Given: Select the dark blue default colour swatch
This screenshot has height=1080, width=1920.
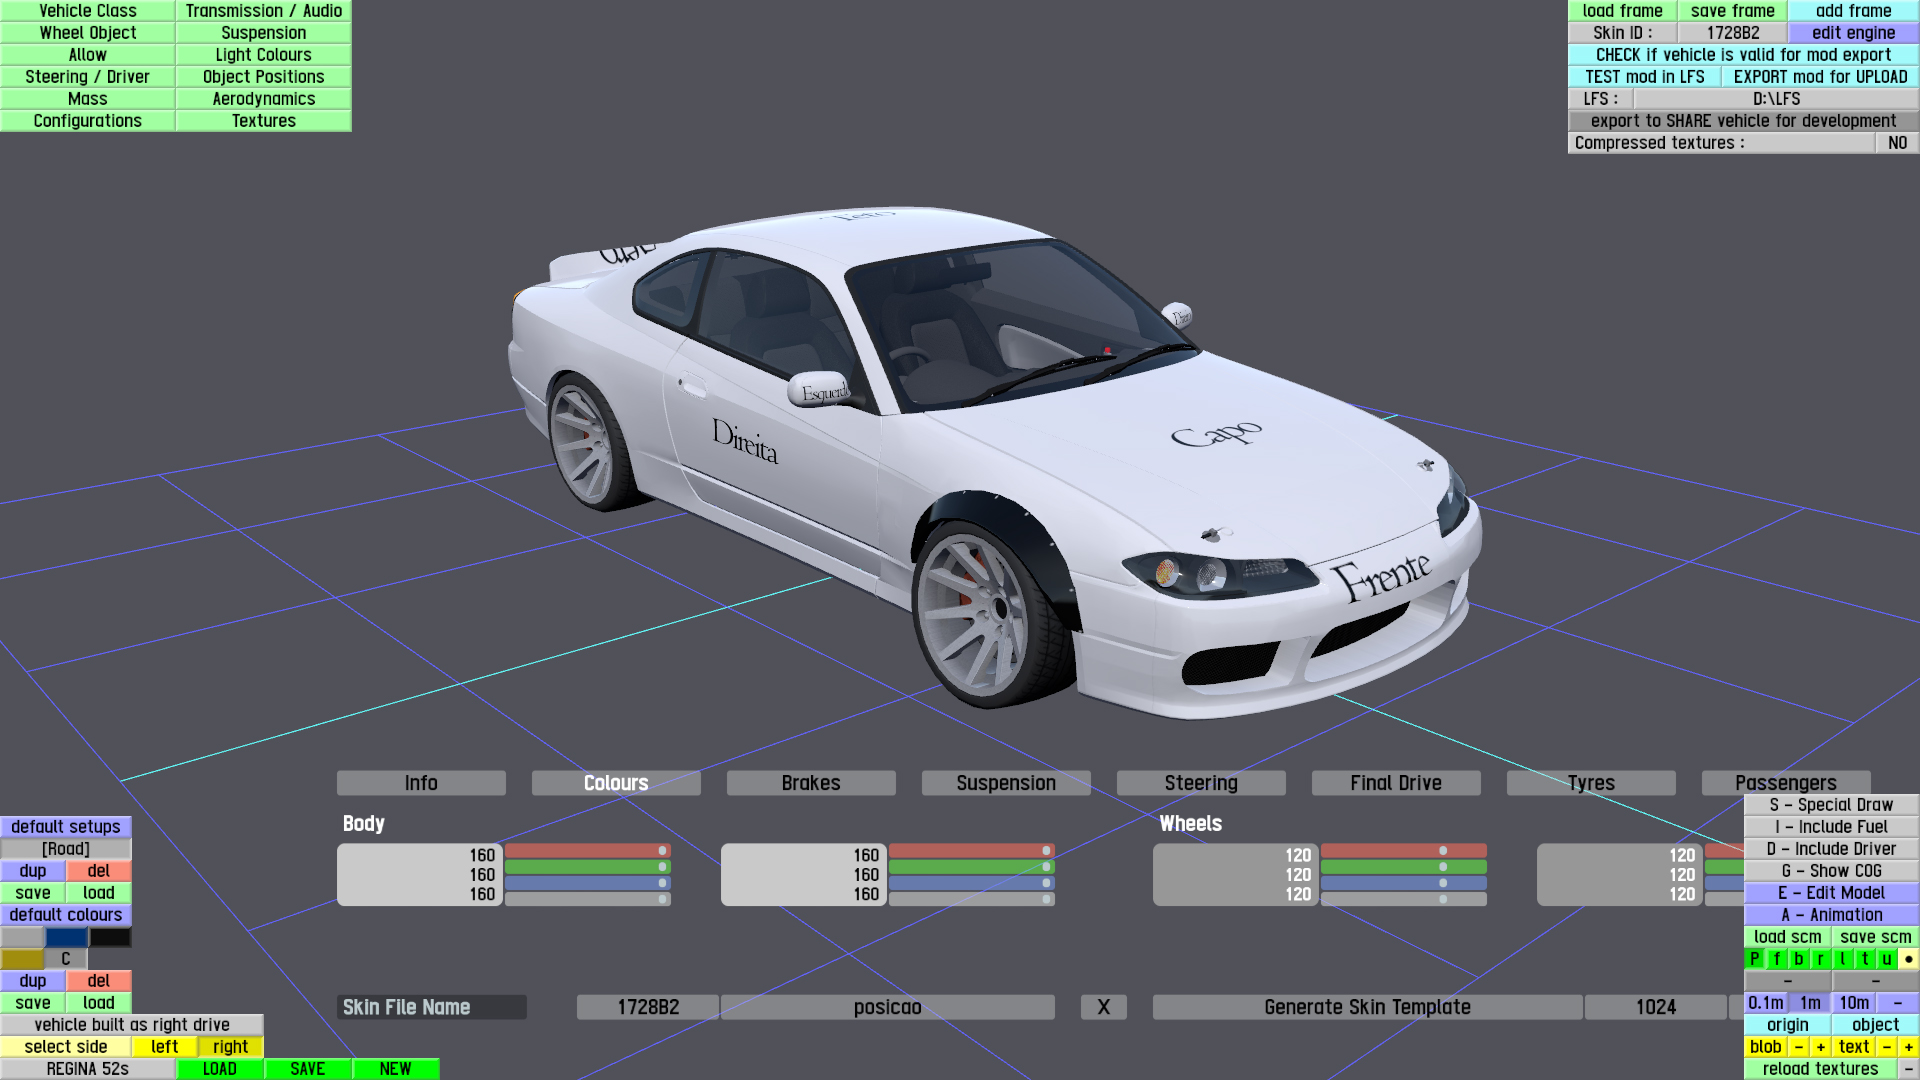Looking at the screenshot, I should (66, 937).
